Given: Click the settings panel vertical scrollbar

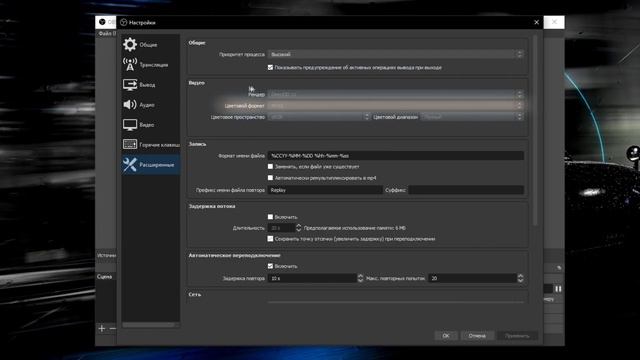Looking at the screenshot, I should coord(535,130).
